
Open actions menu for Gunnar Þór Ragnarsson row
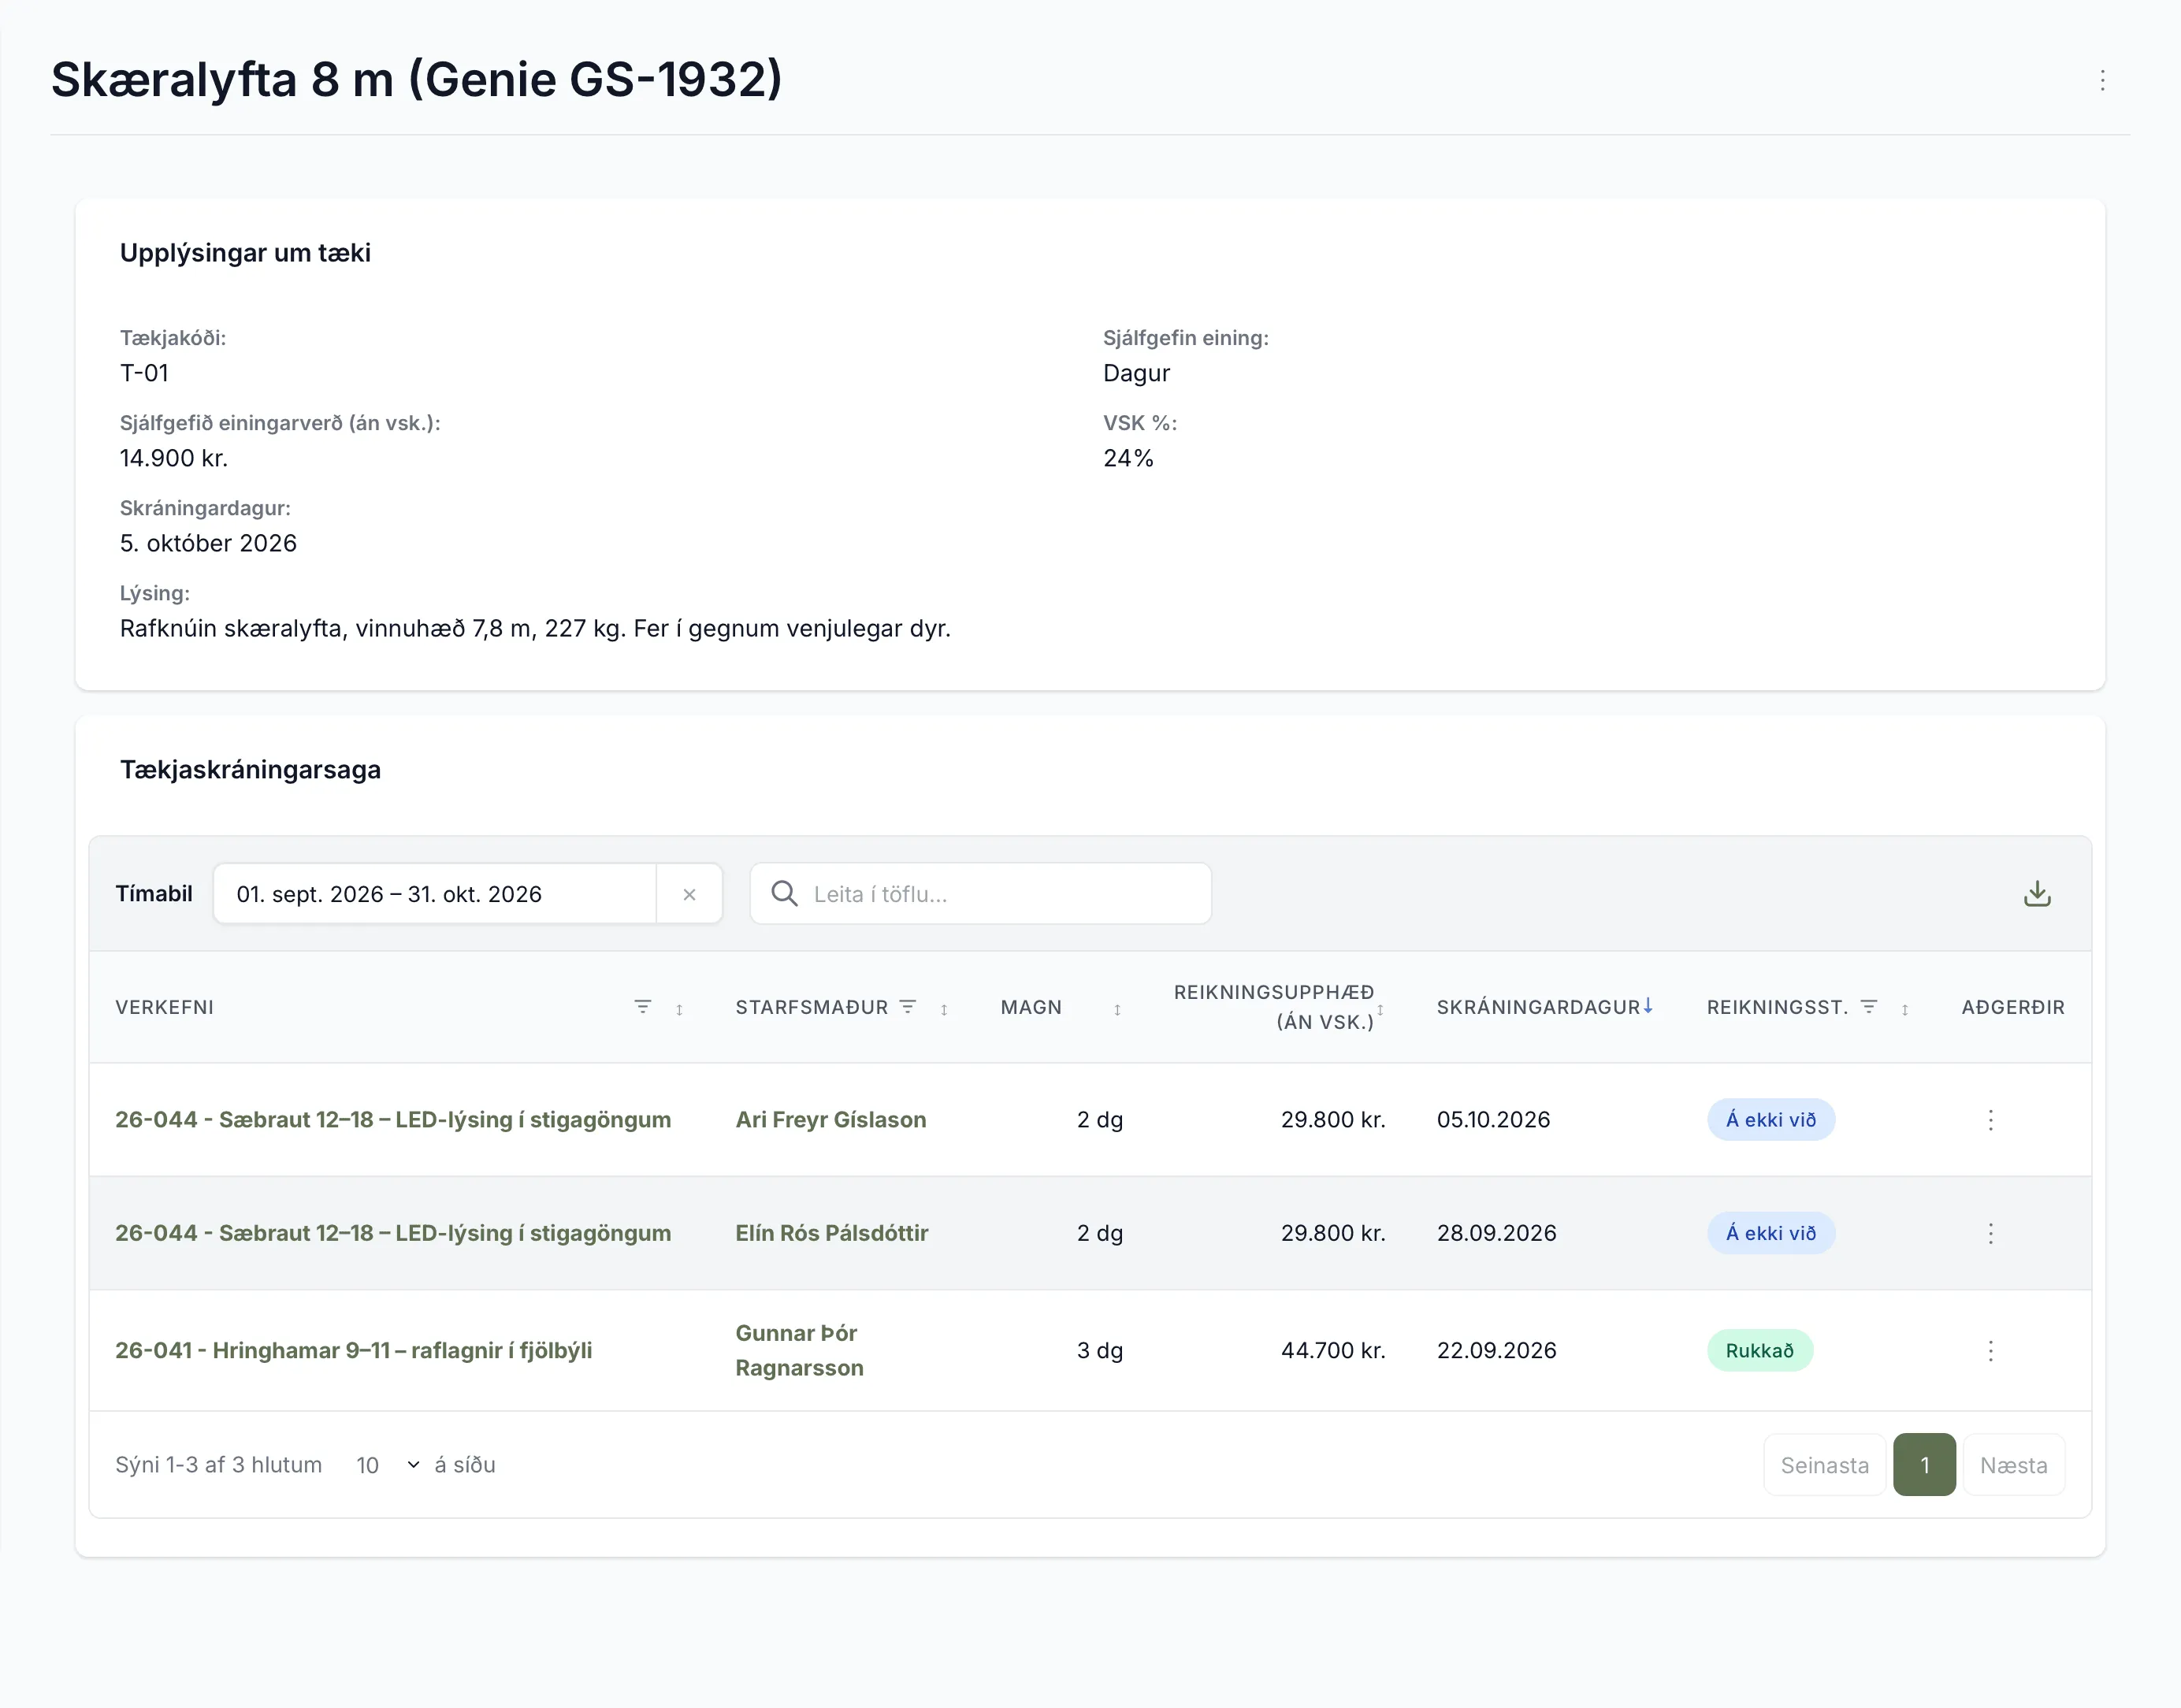click(1990, 1351)
